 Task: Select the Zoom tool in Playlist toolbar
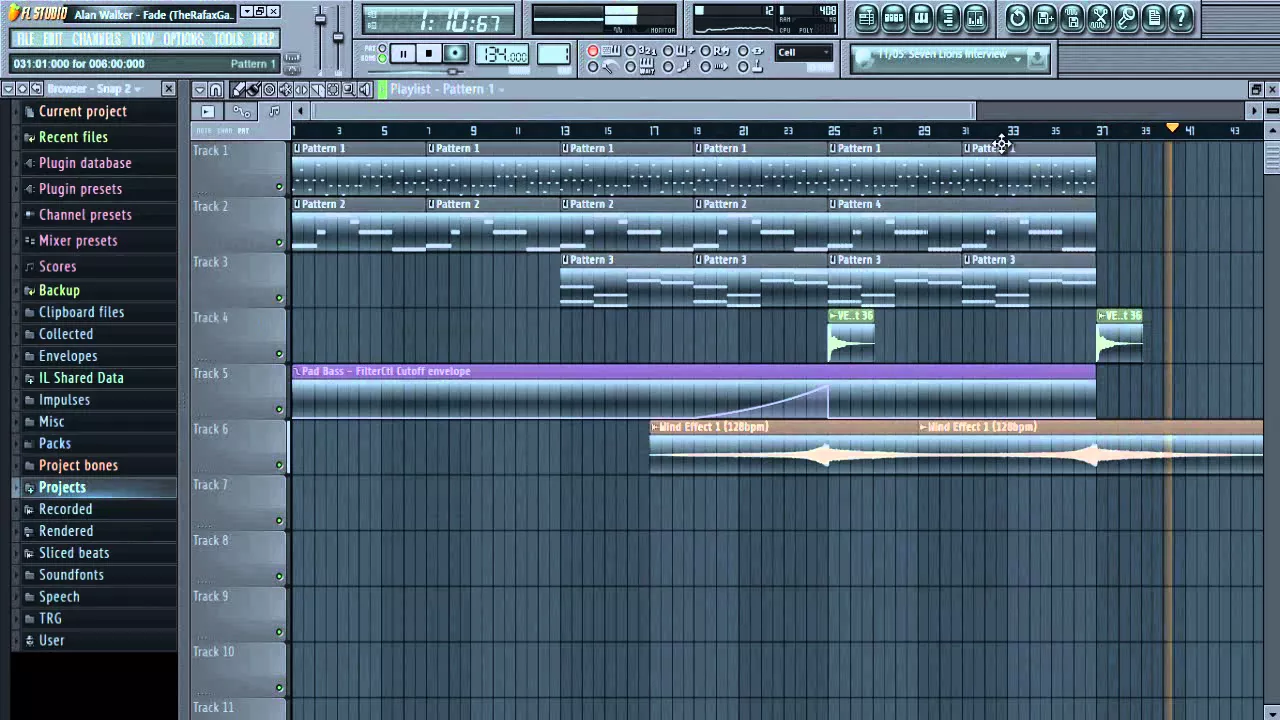pos(349,90)
